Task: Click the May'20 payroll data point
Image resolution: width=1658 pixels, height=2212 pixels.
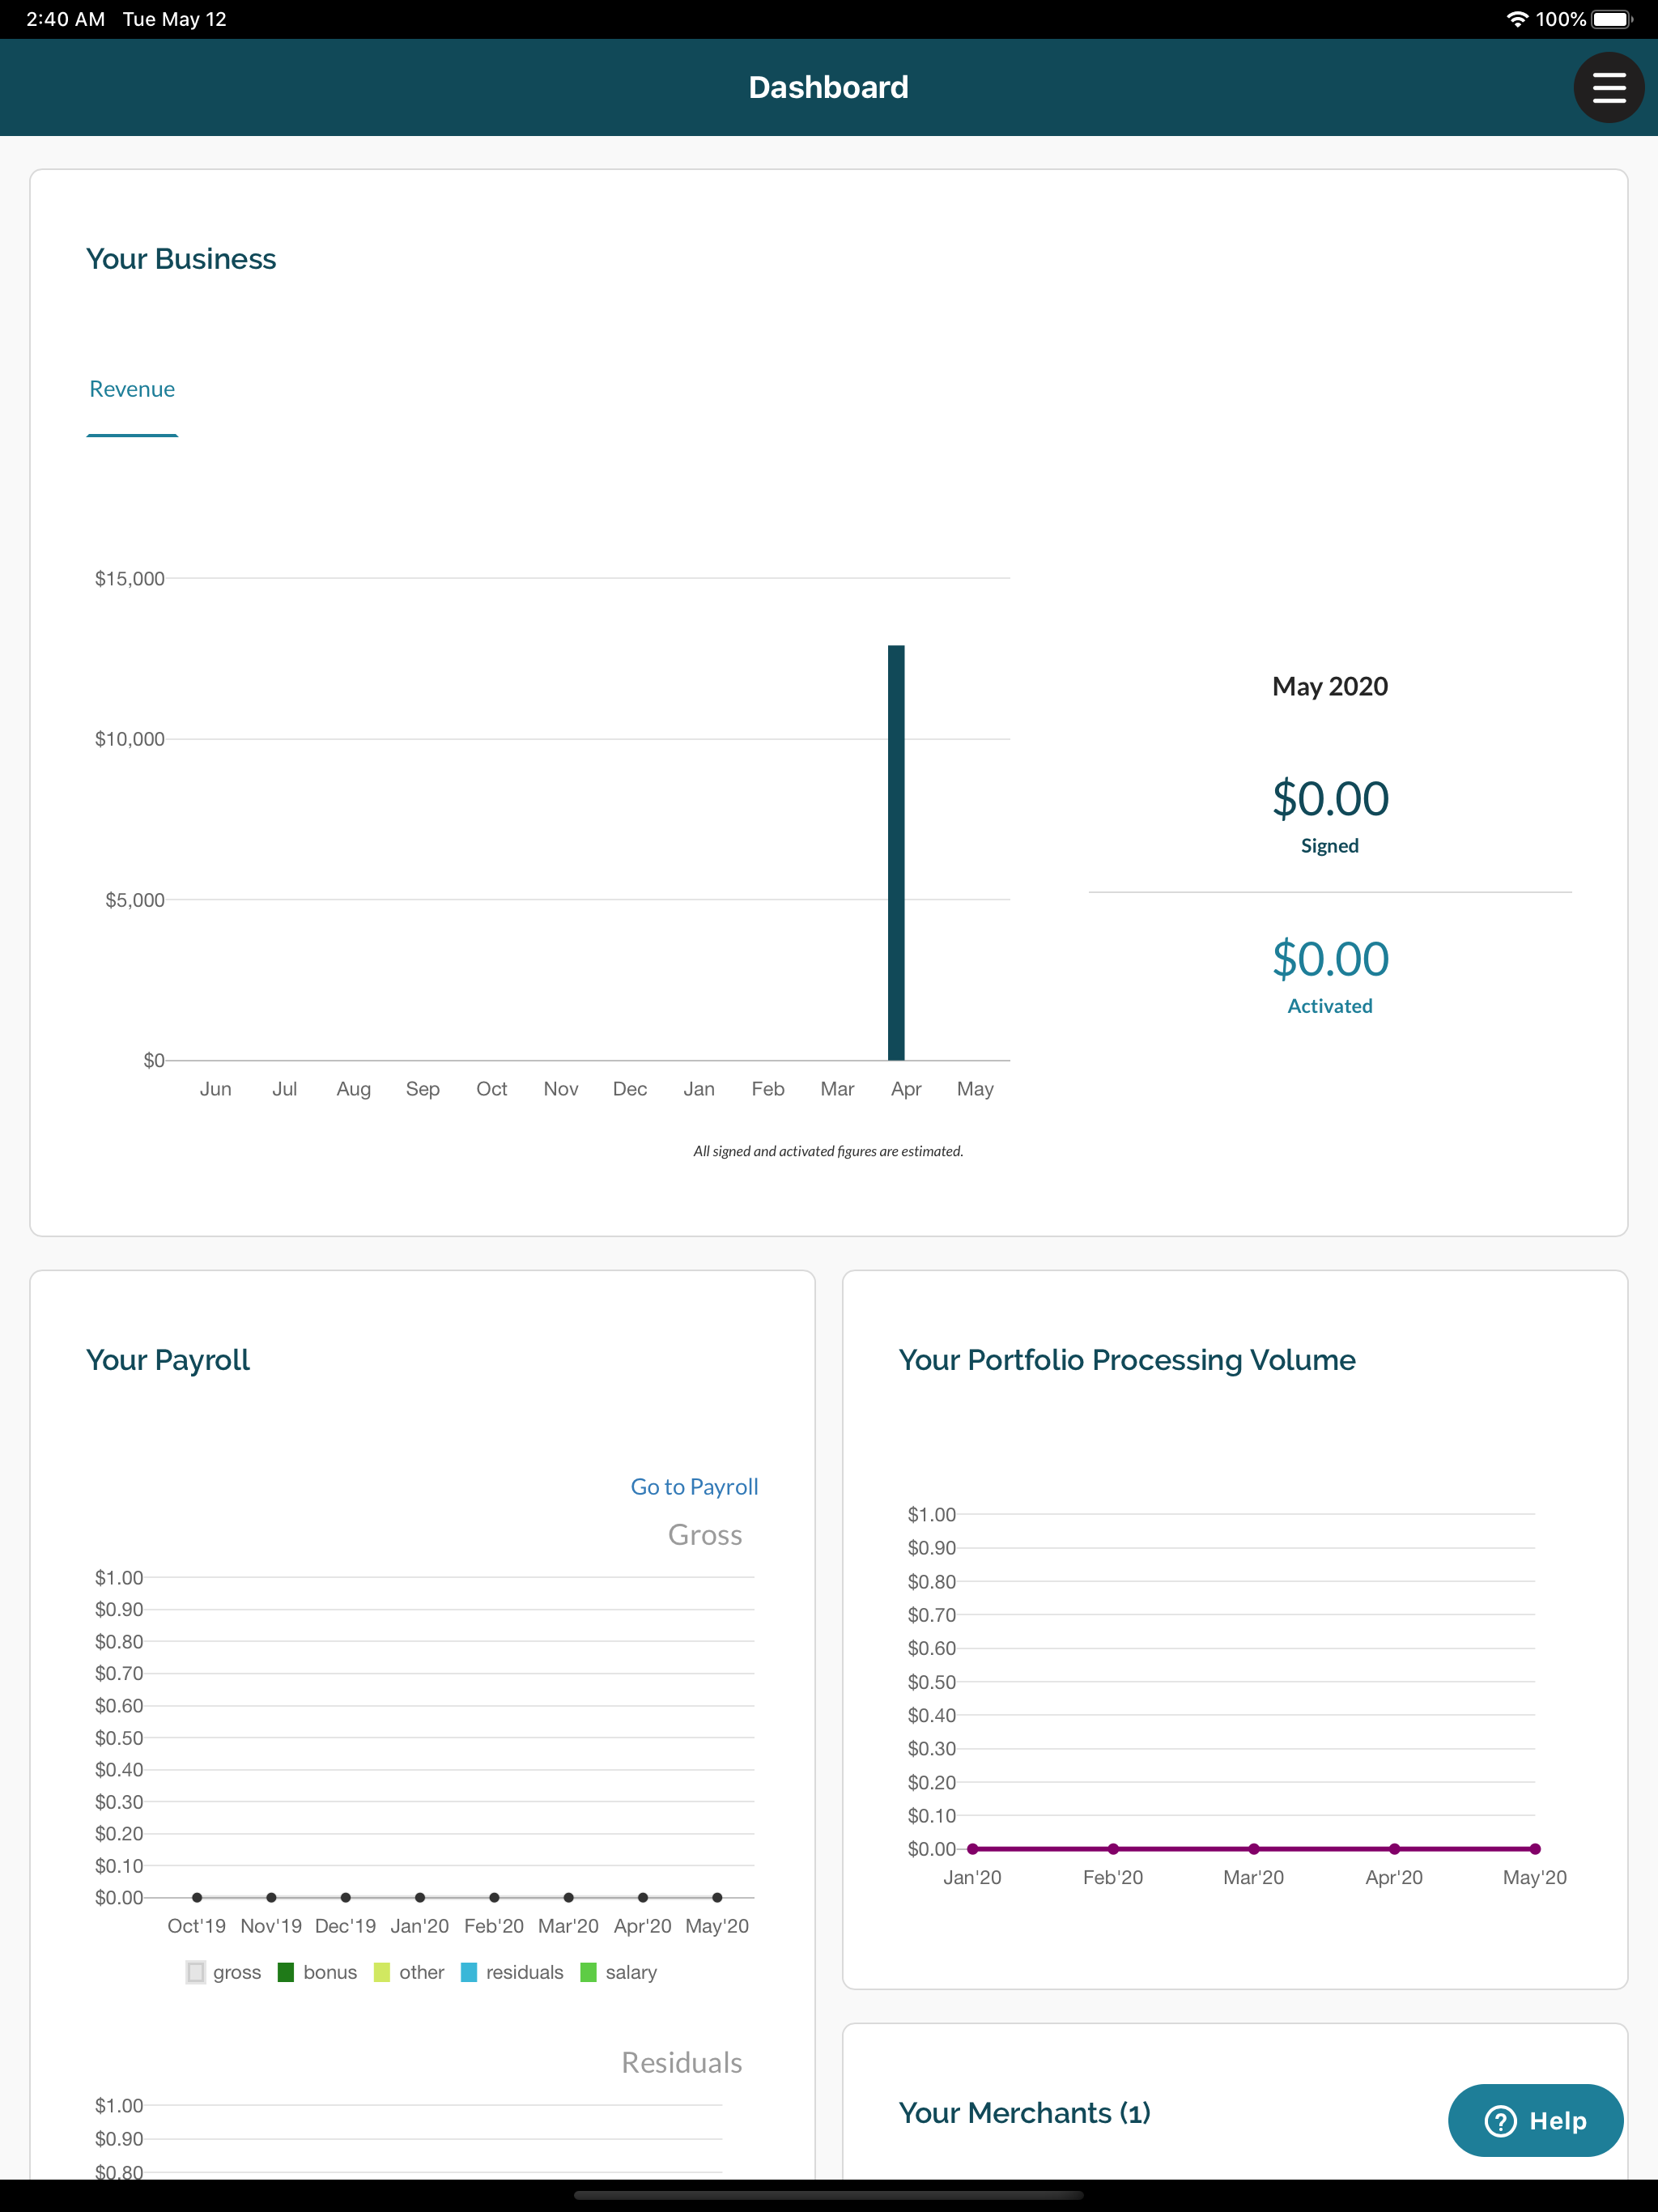Action: tap(717, 1897)
